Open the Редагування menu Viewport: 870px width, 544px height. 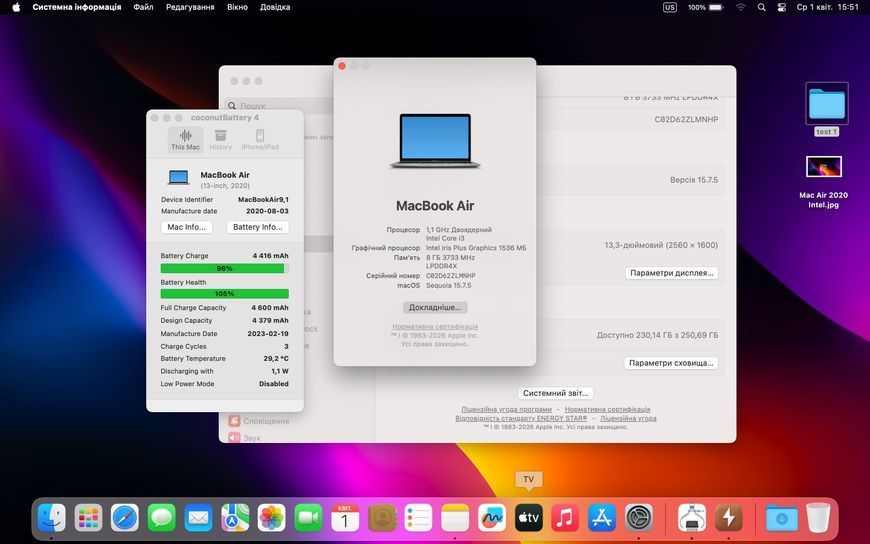[x=190, y=7]
